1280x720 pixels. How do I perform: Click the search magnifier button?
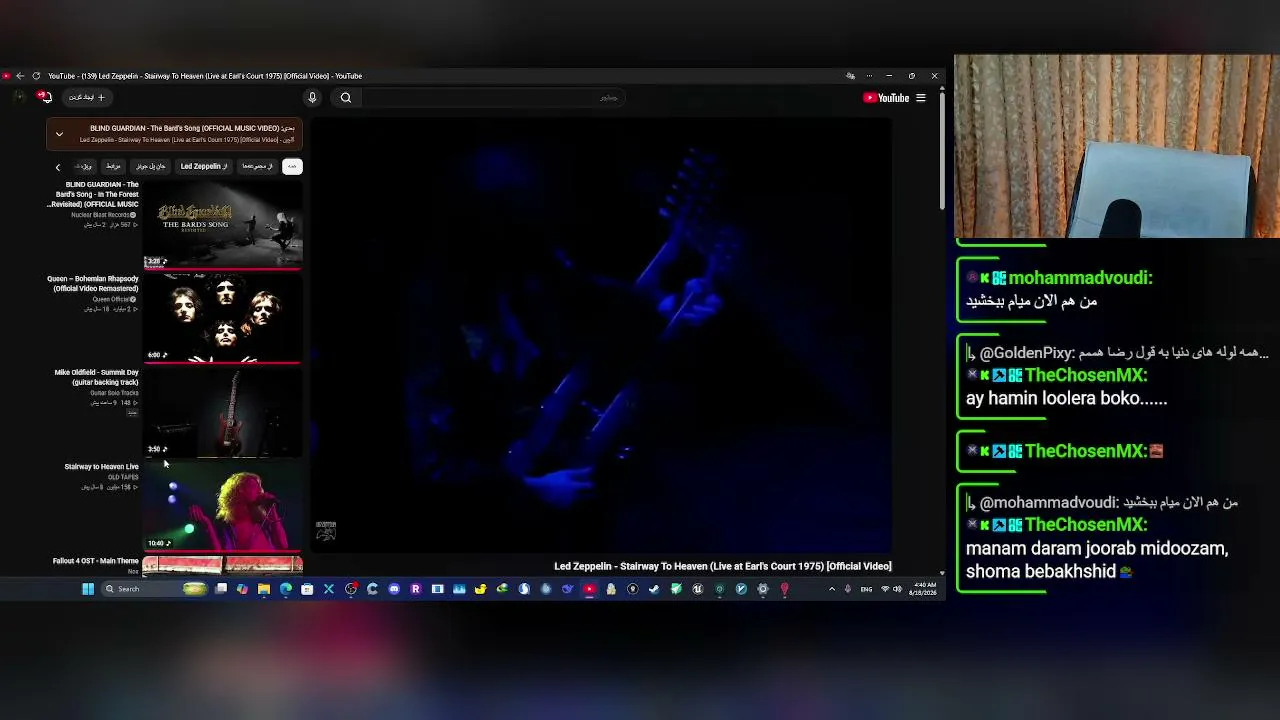coord(346,97)
